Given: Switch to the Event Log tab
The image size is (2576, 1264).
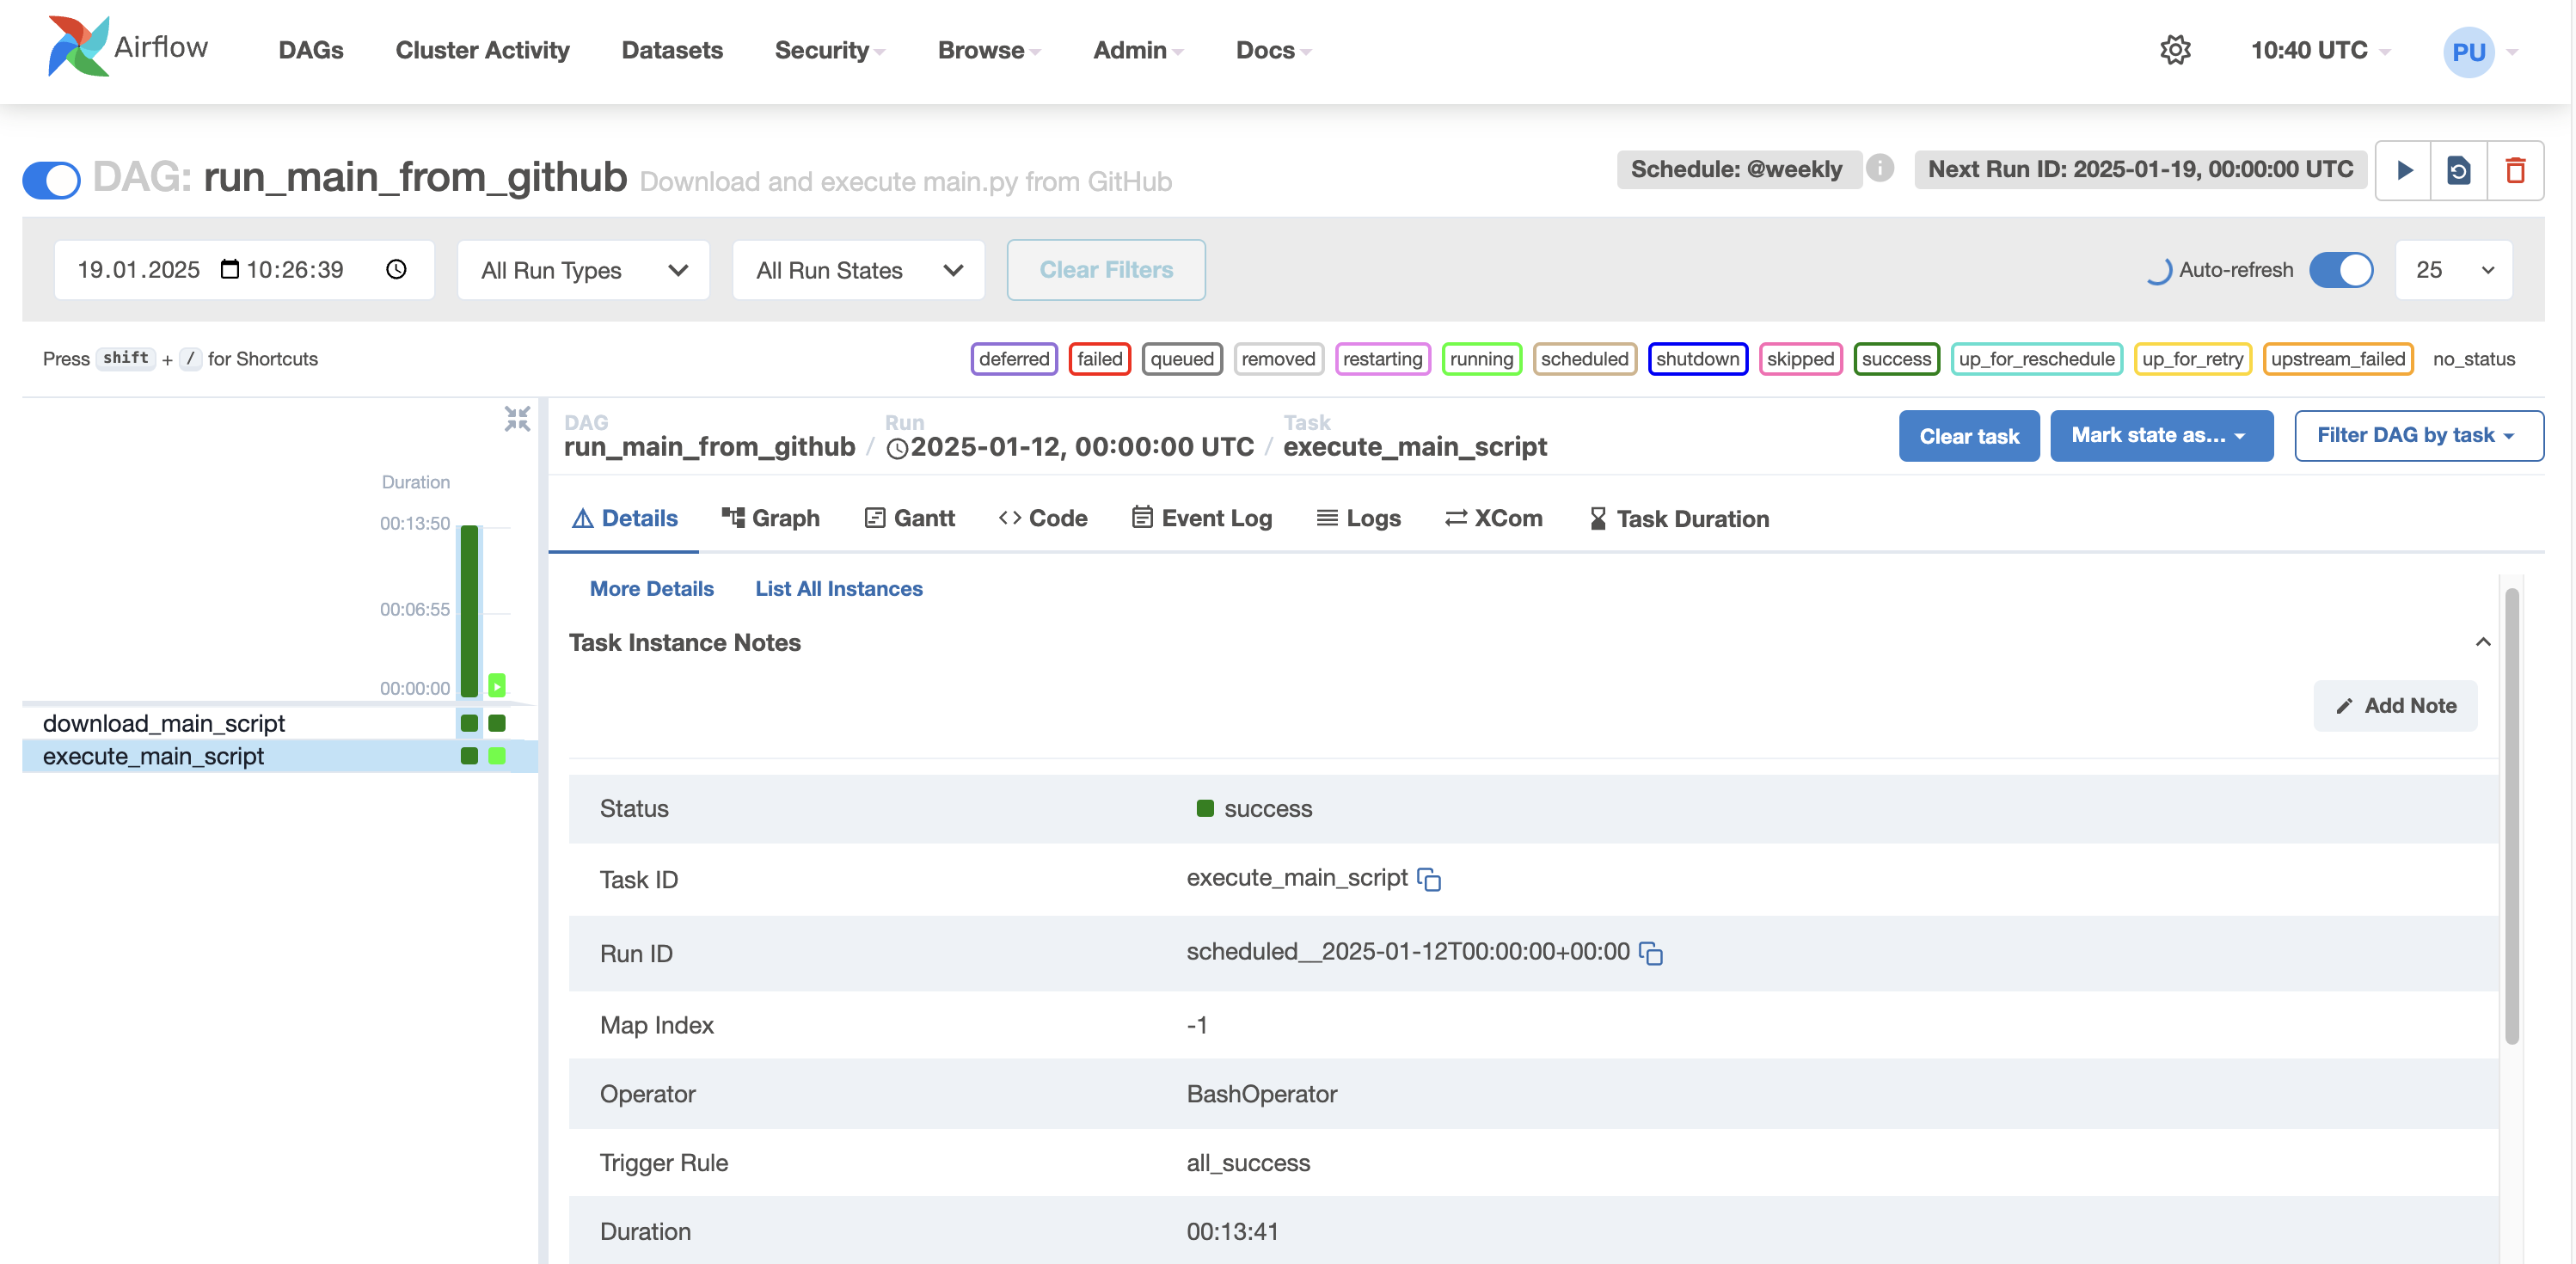Looking at the screenshot, I should point(1202,518).
